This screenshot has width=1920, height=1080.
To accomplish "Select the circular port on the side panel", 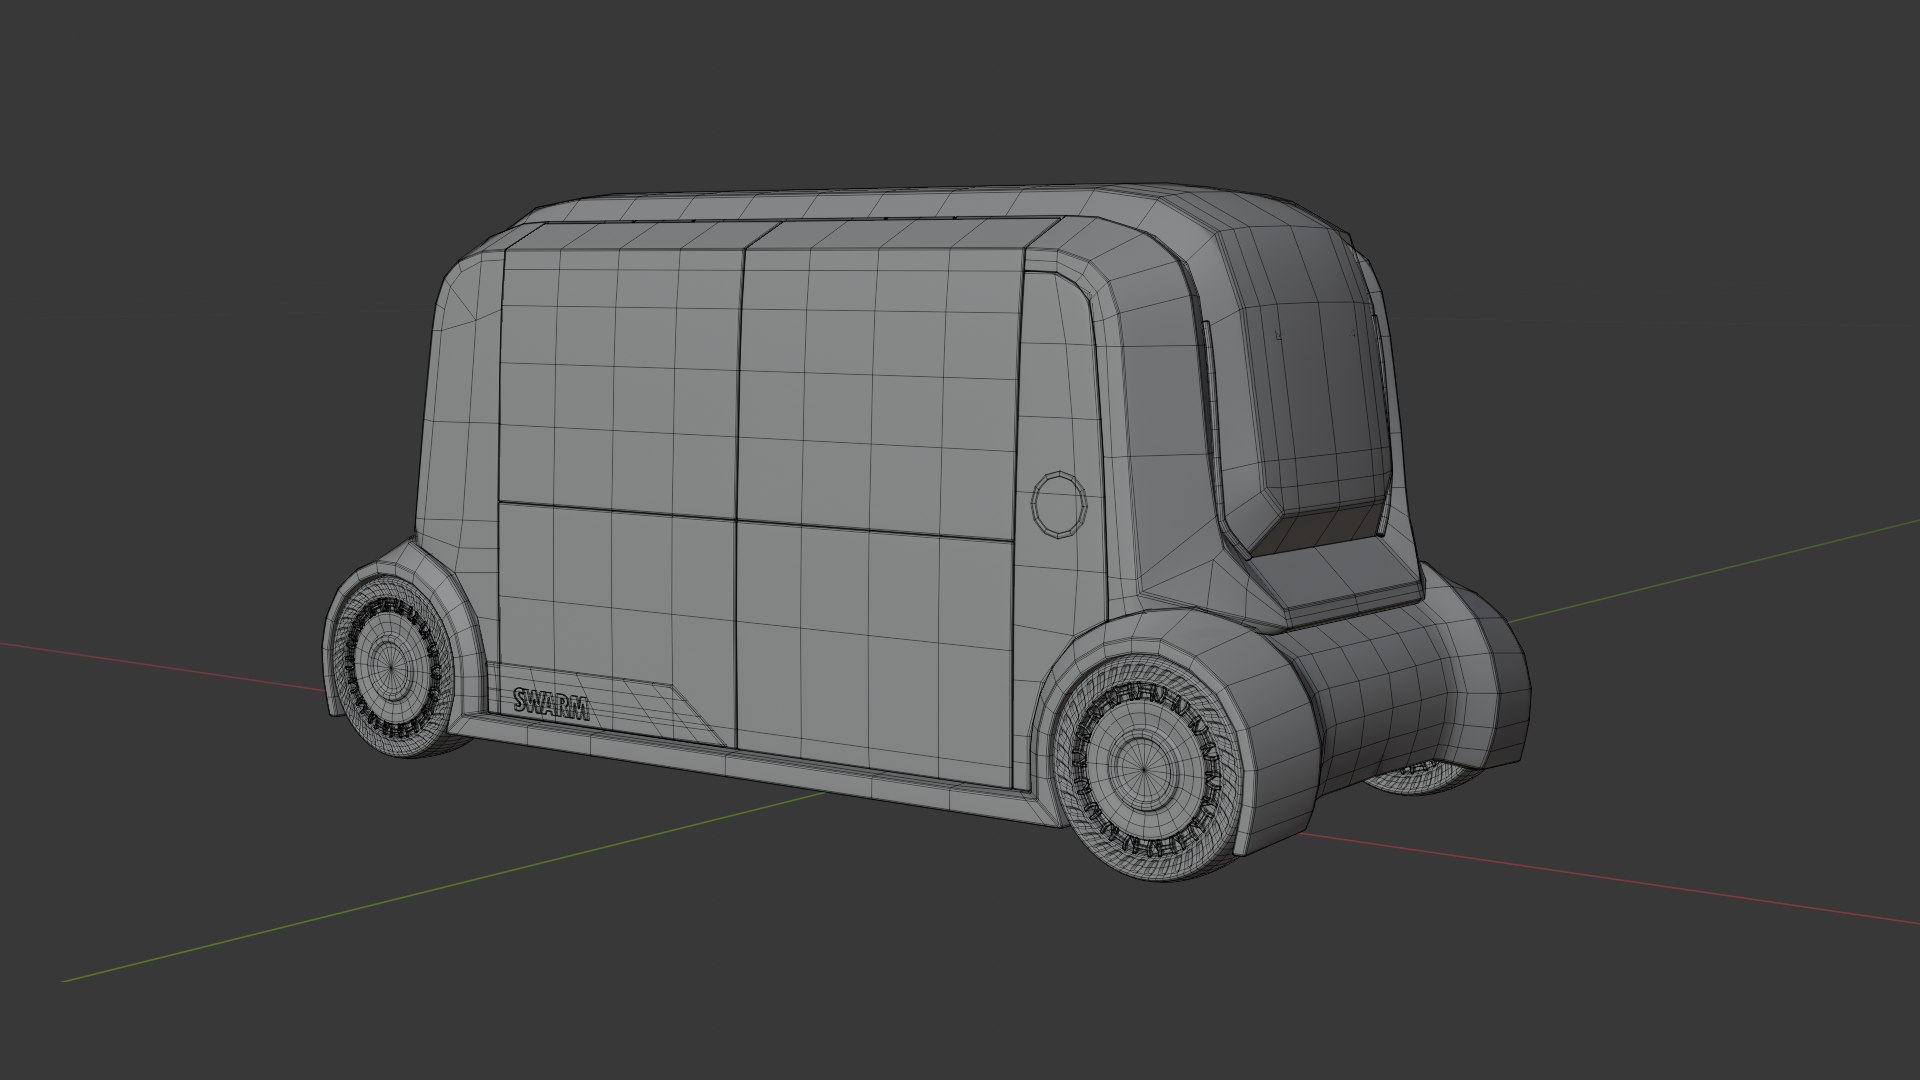I will pyautogui.click(x=1059, y=505).
